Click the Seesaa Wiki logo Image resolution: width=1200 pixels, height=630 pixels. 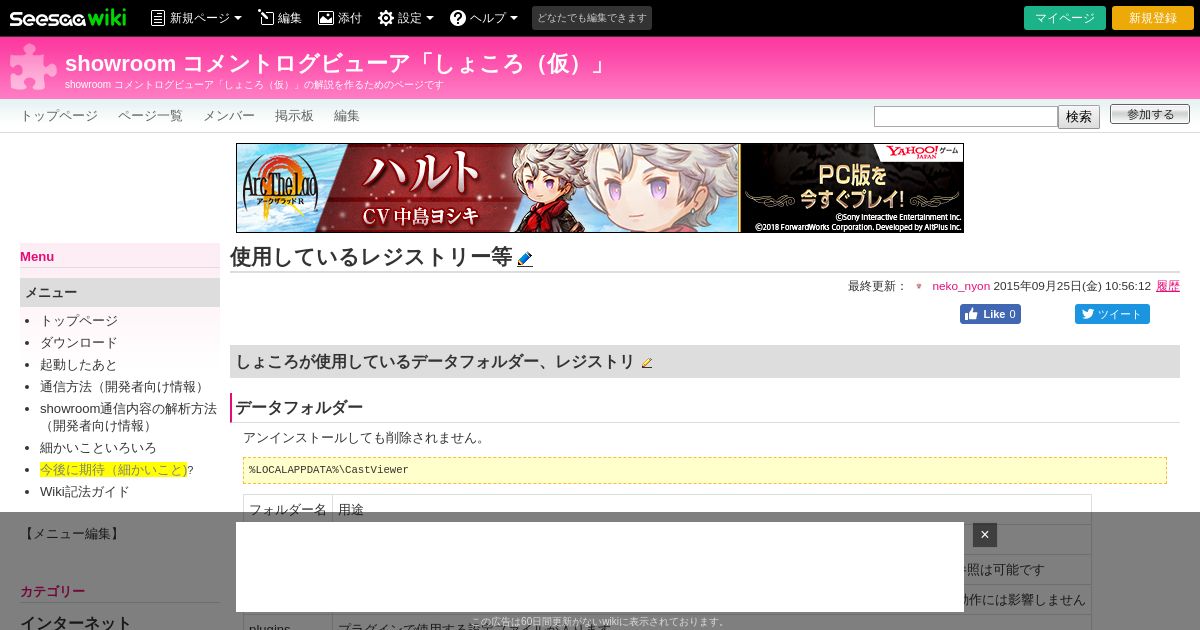click(68, 18)
